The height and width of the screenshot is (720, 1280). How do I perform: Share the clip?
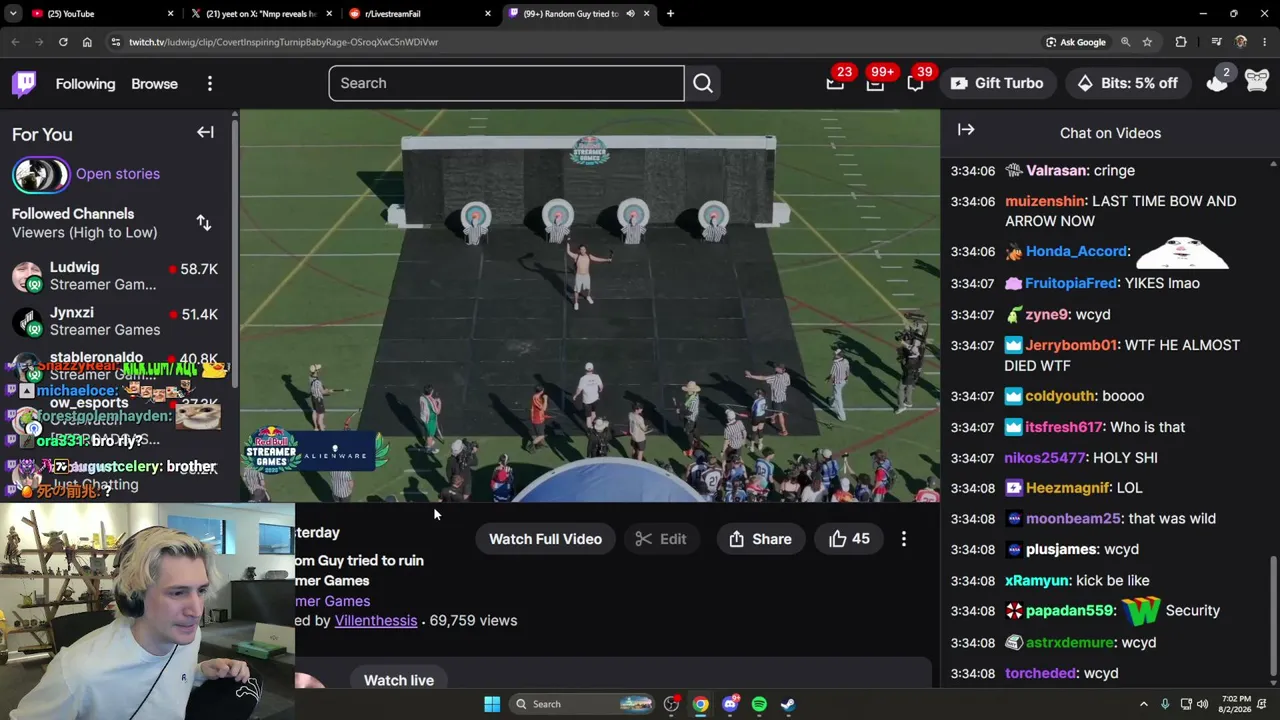[760, 539]
